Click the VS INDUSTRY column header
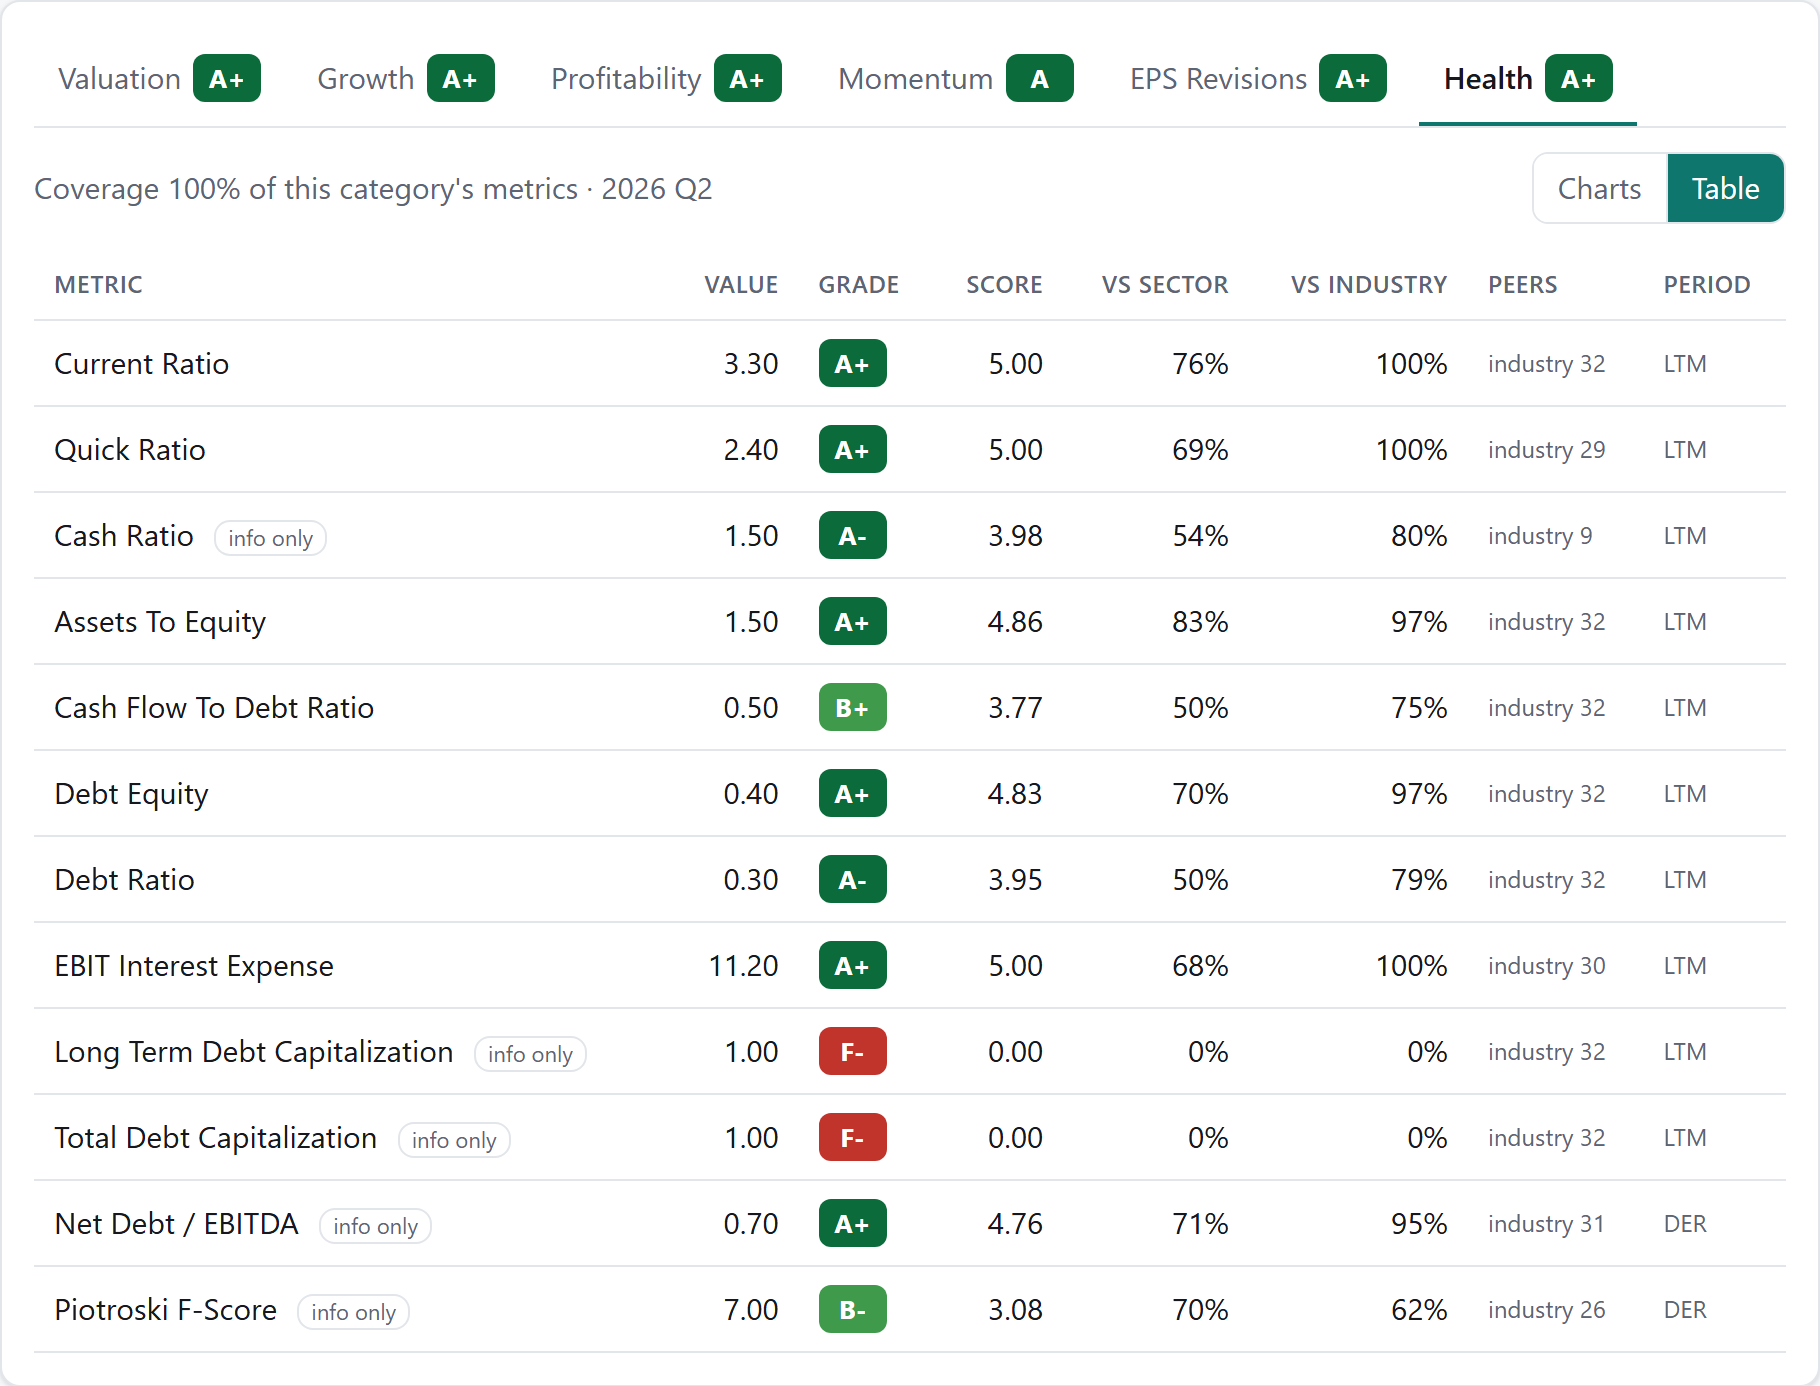This screenshot has height=1386, width=1820. click(x=1369, y=285)
